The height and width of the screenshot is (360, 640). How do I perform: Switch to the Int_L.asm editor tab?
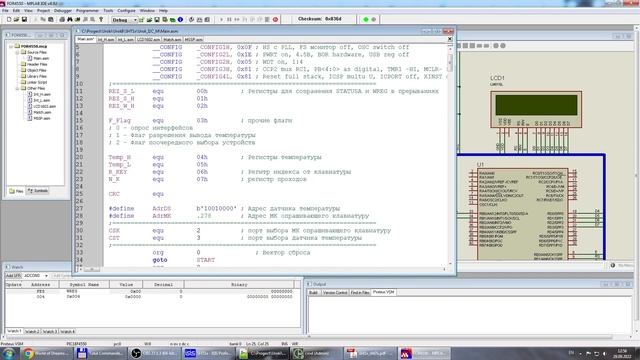tap(126, 40)
